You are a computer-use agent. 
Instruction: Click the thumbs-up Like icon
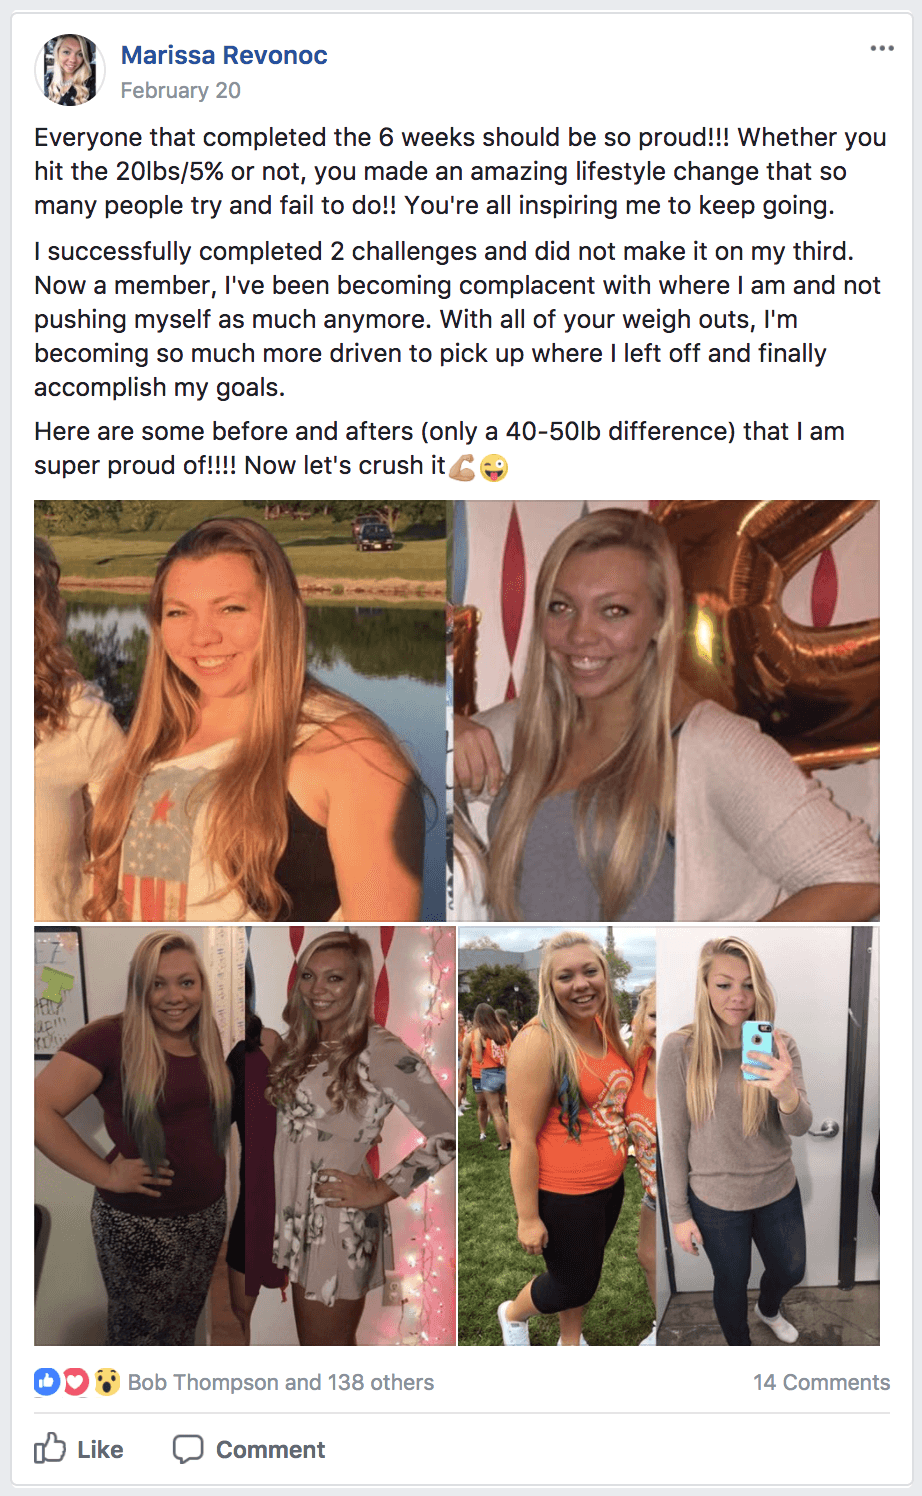(x=50, y=1448)
